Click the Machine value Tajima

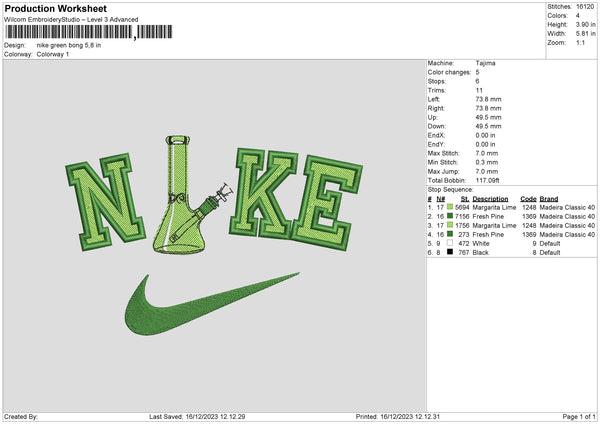click(x=486, y=63)
